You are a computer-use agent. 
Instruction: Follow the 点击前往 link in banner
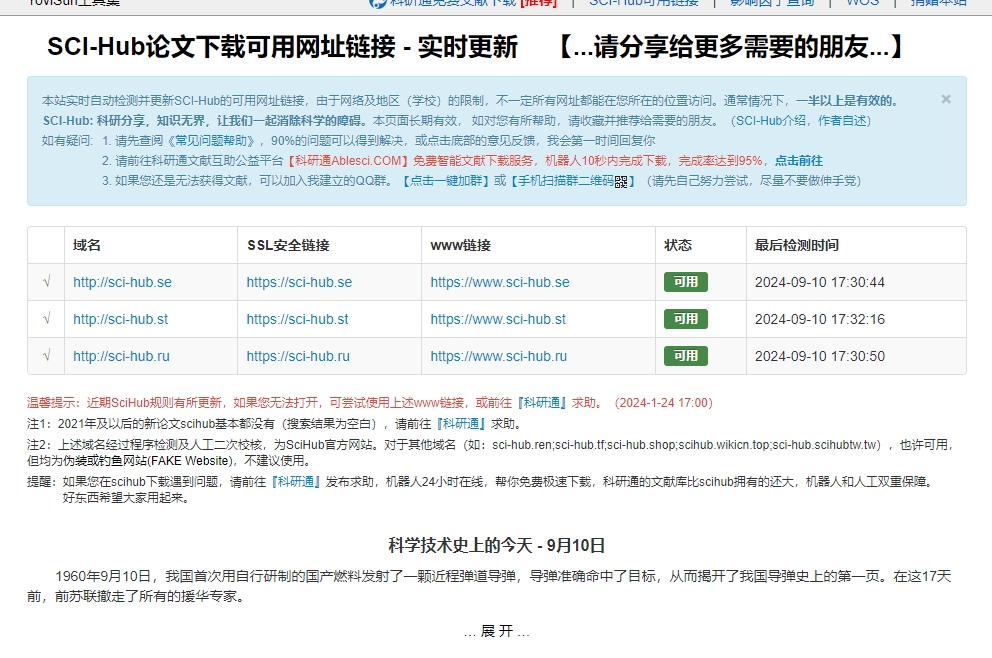pyautogui.click(x=799, y=161)
